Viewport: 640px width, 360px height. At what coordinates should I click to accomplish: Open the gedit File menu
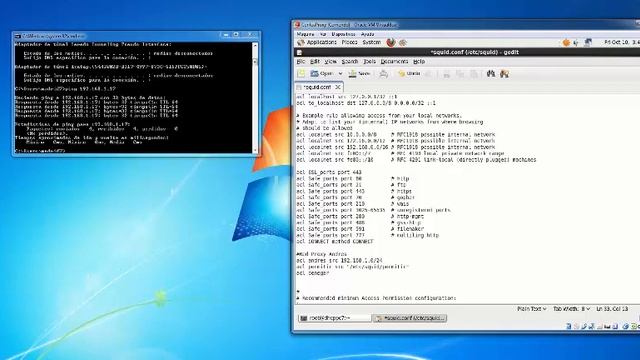(x=301, y=62)
